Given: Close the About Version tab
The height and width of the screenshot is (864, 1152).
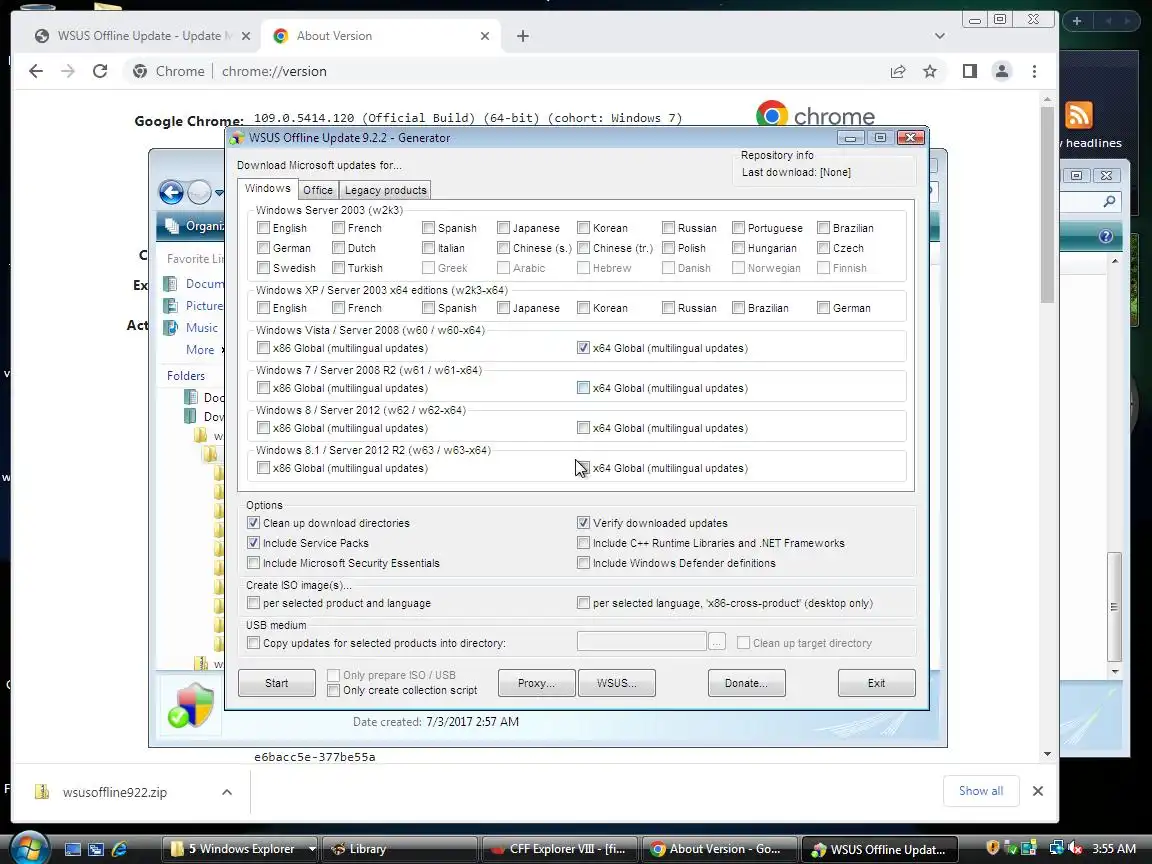Looking at the screenshot, I should 485,36.
